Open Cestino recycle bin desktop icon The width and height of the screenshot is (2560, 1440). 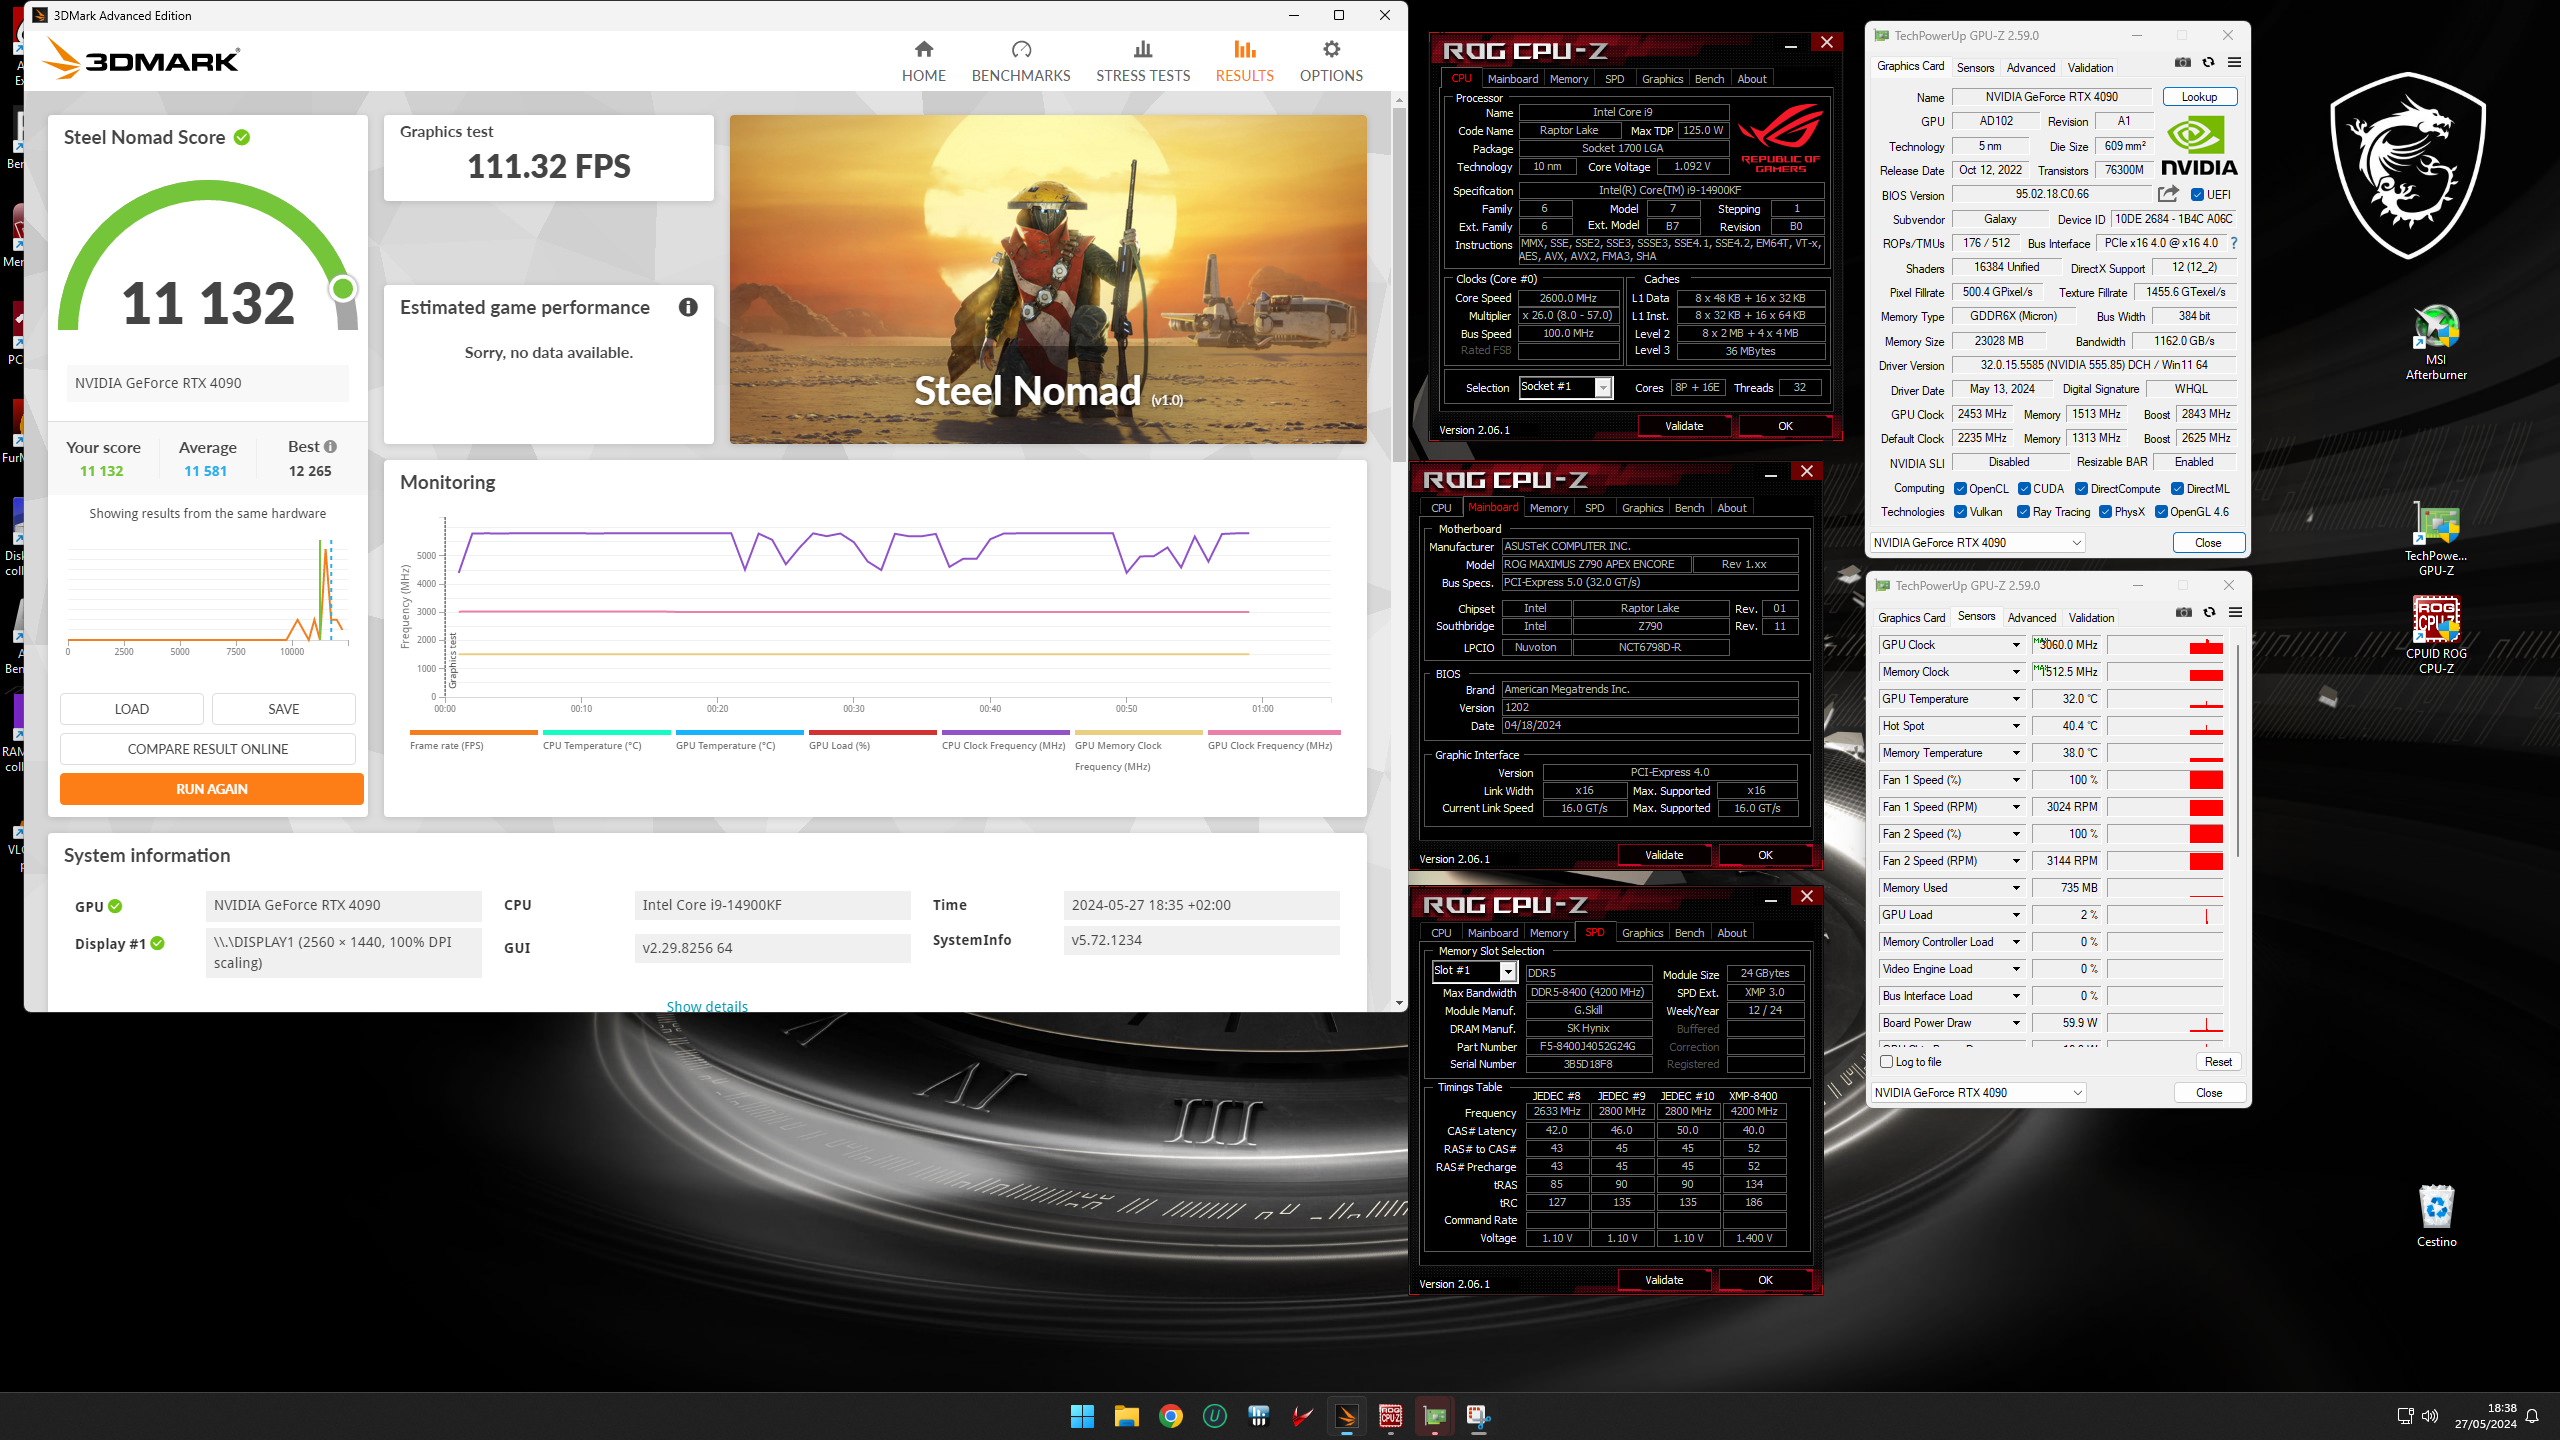pyautogui.click(x=2436, y=1216)
